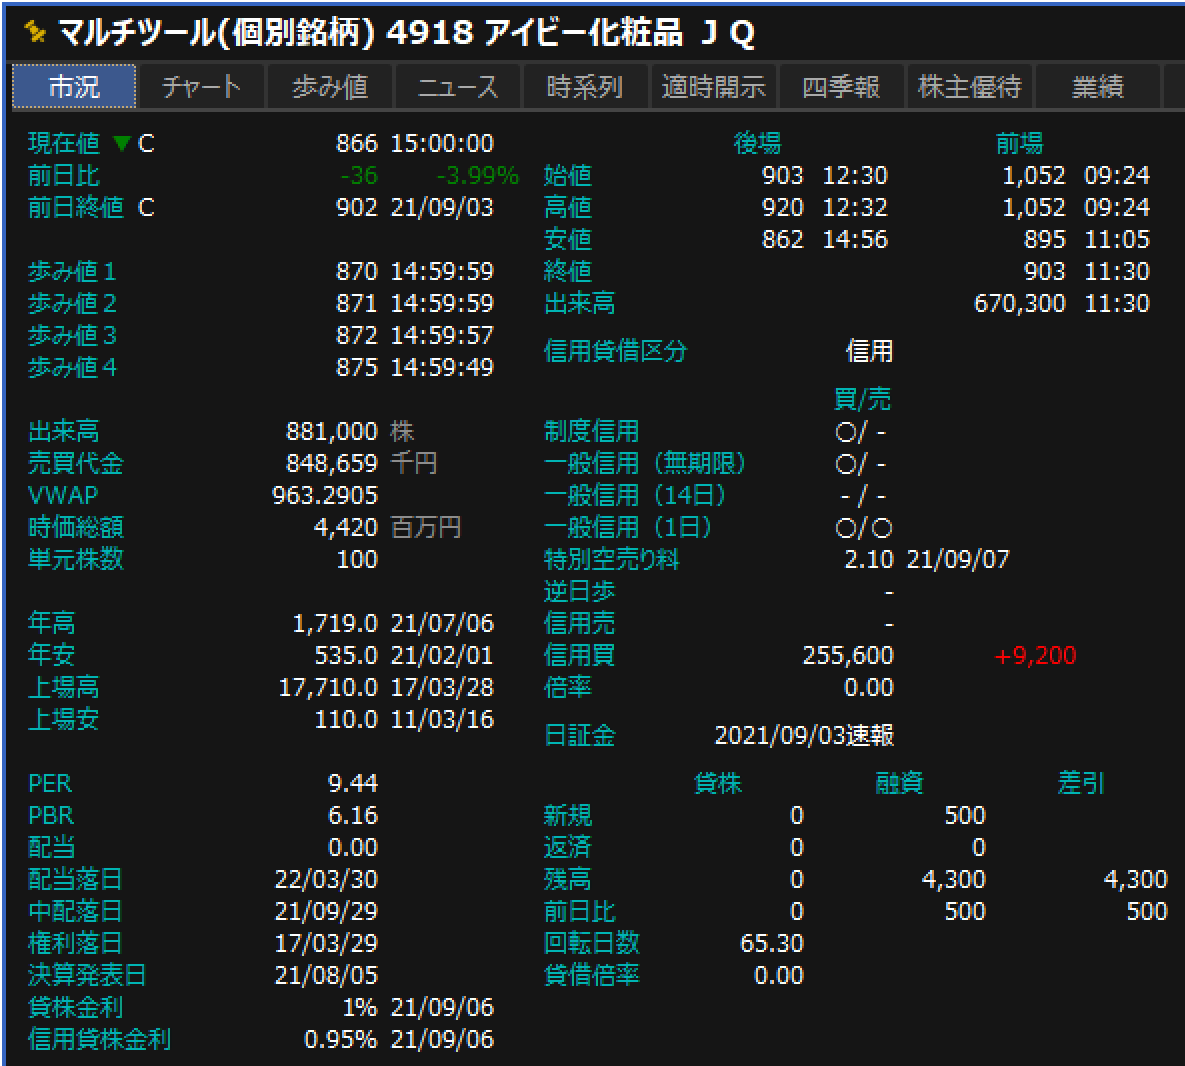The width and height of the screenshot is (1185, 1066).
Task: Click the yearly low 535.0
Action: click(346, 655)
